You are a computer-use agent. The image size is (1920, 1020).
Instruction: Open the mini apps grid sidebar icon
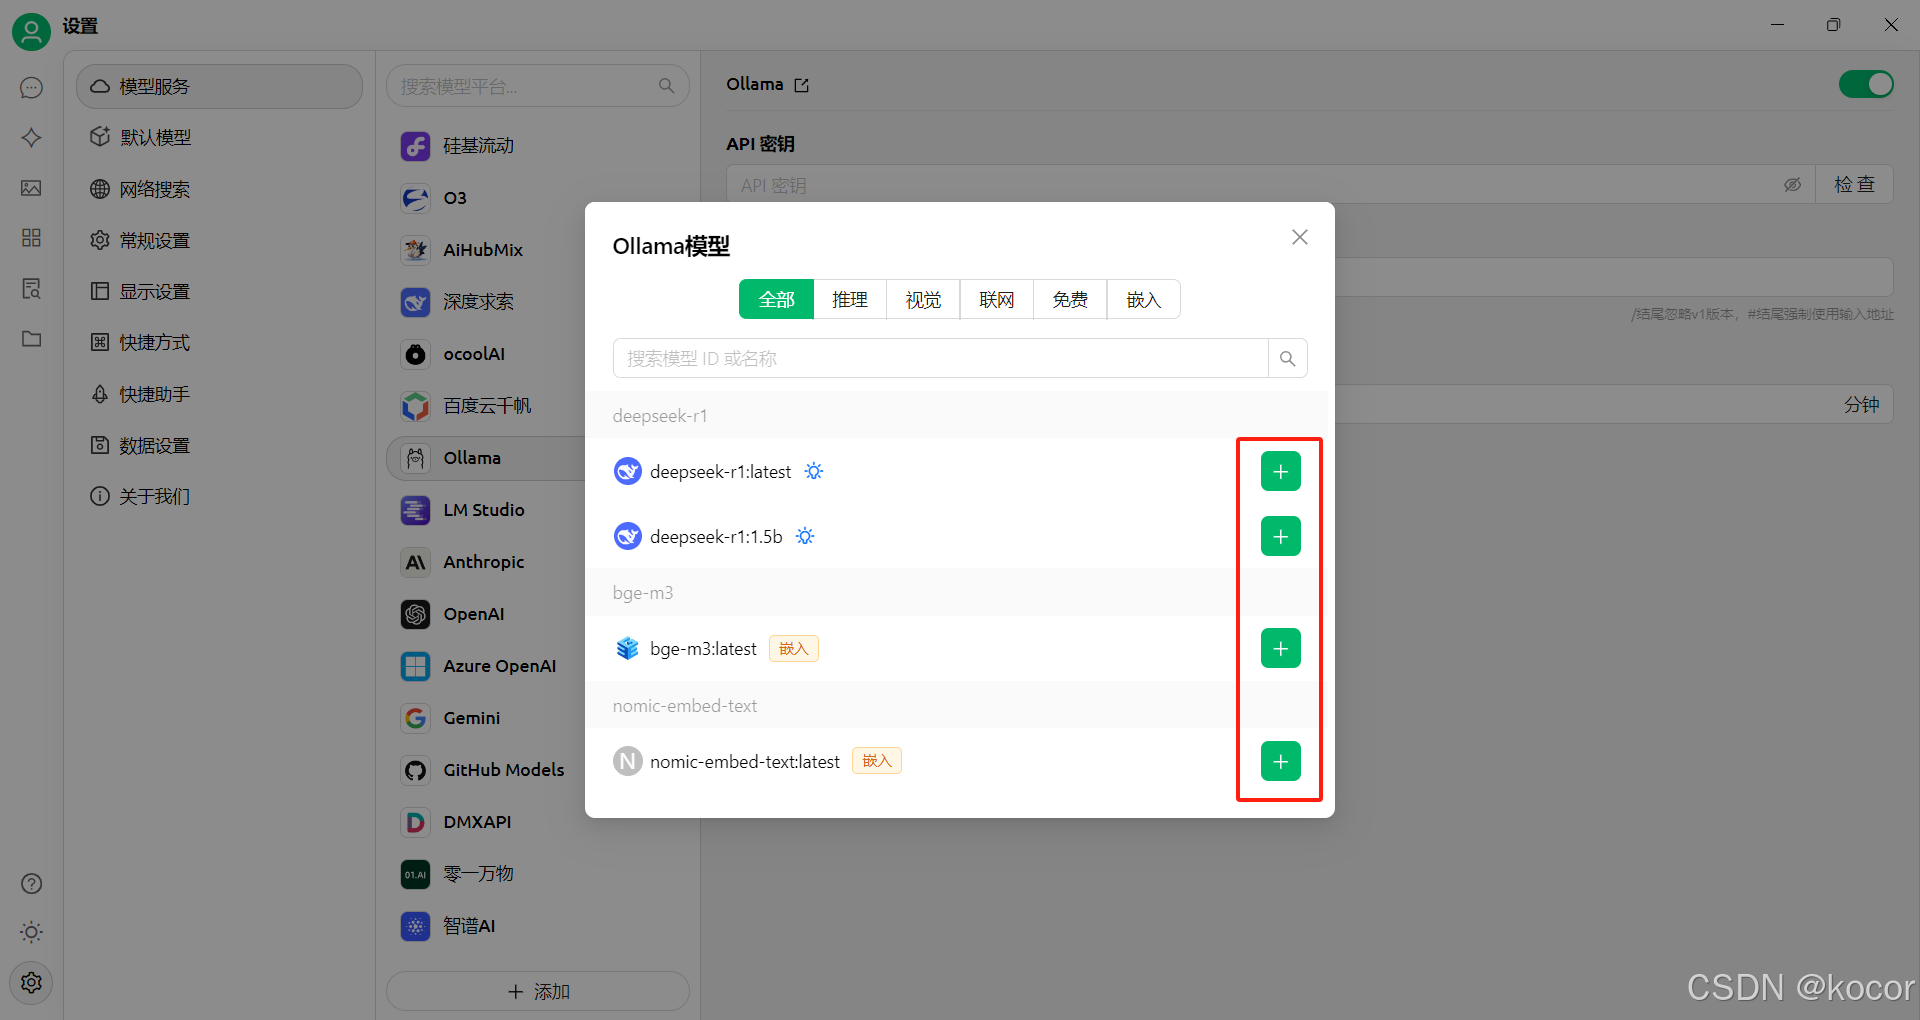31,238
